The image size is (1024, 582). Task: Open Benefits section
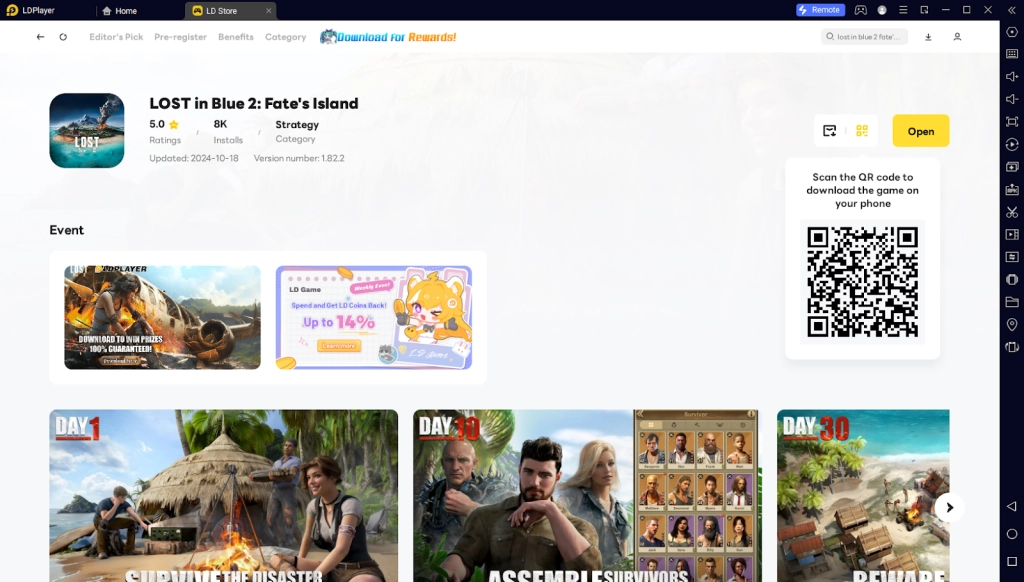pos(236,37)
